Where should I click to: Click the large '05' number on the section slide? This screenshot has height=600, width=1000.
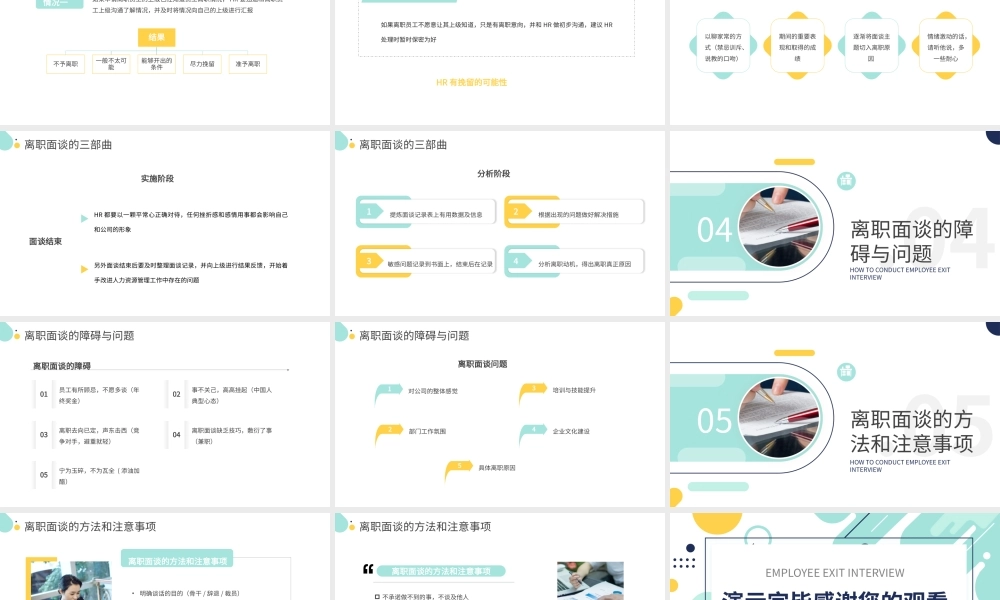[x=714, y=421]
